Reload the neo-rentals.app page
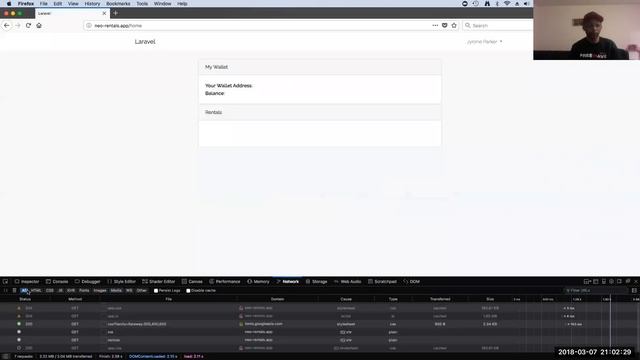This screenshot has width=640, height=360. [x=28, y=25]
